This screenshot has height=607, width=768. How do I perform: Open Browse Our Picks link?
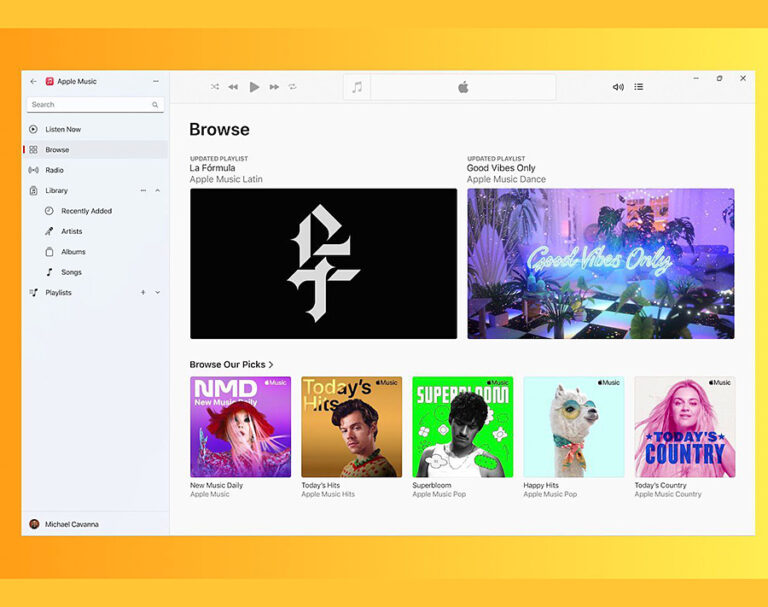(231, 364)
